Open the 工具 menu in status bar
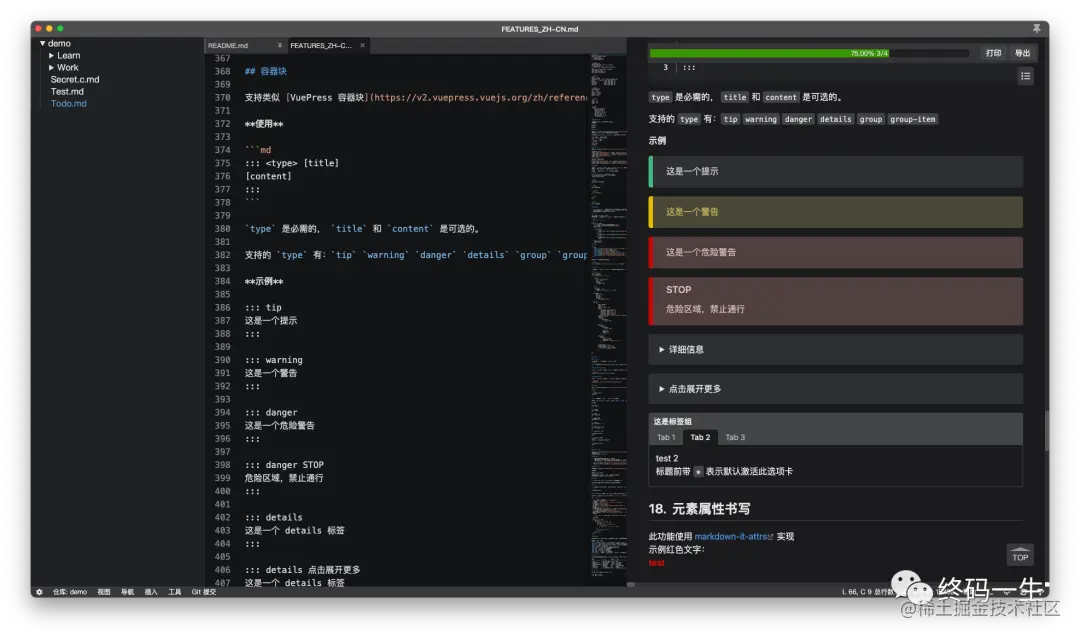The width and height of the screenshot is (1080, 638). [x=175, y=592]
